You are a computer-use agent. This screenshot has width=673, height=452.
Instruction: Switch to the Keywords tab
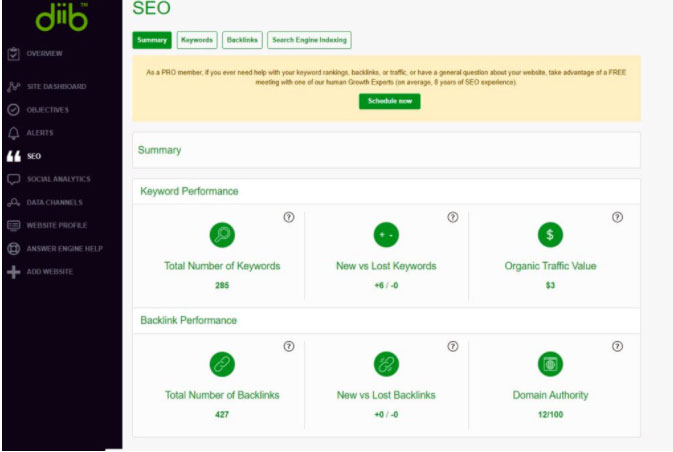[x=196, y=40]
